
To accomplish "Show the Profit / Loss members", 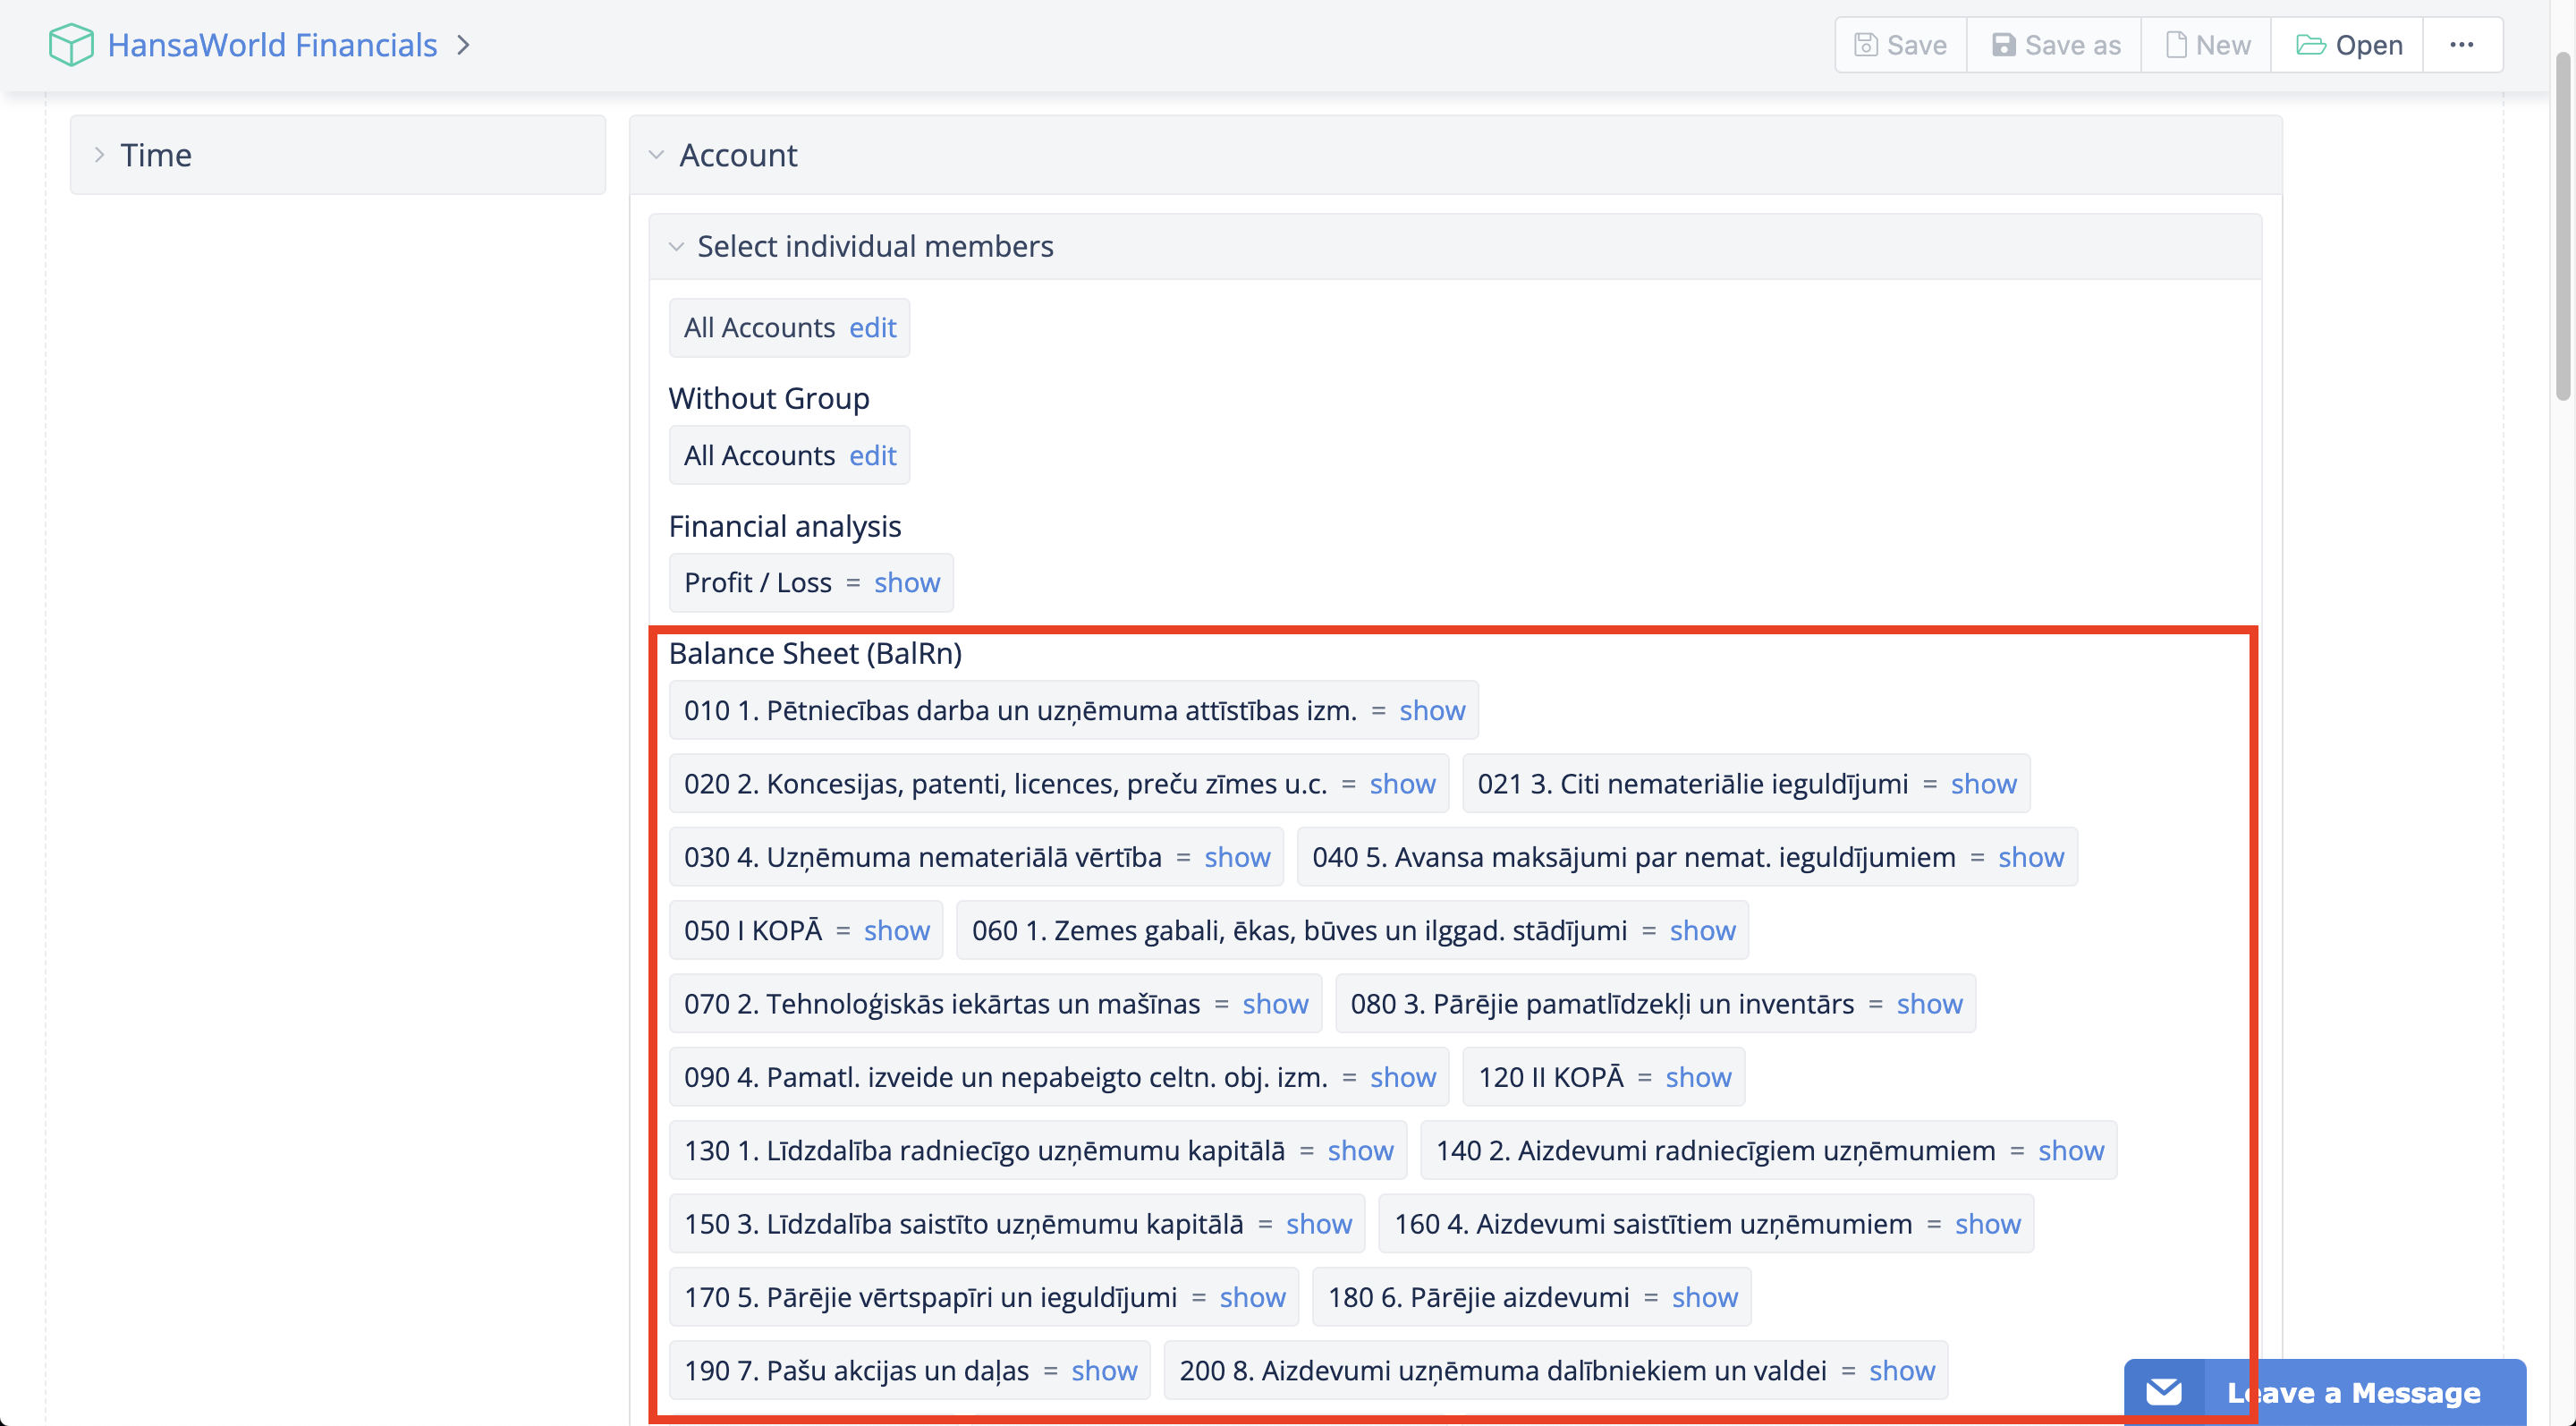I will (906, 583).
